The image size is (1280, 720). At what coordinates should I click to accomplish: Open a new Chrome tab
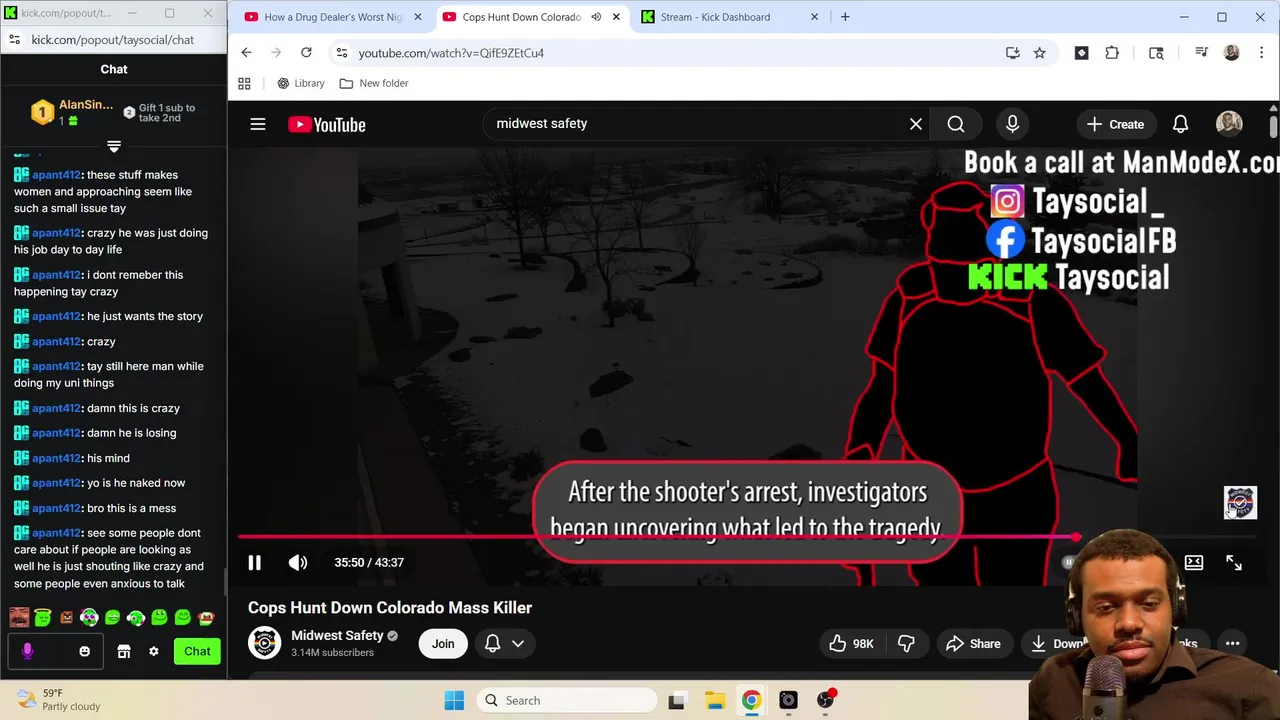pyautogui.click(x=845, y=17)
